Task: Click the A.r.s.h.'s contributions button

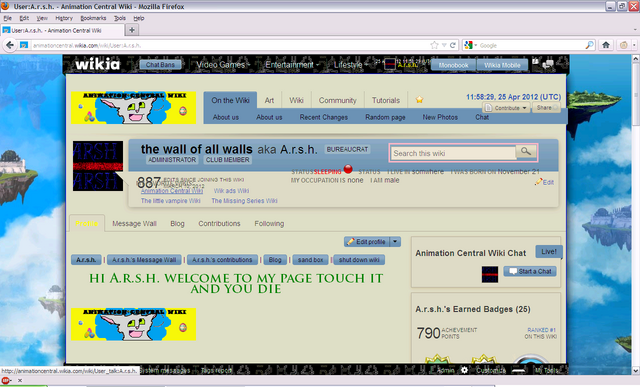Action: click(x=222, y=260)
